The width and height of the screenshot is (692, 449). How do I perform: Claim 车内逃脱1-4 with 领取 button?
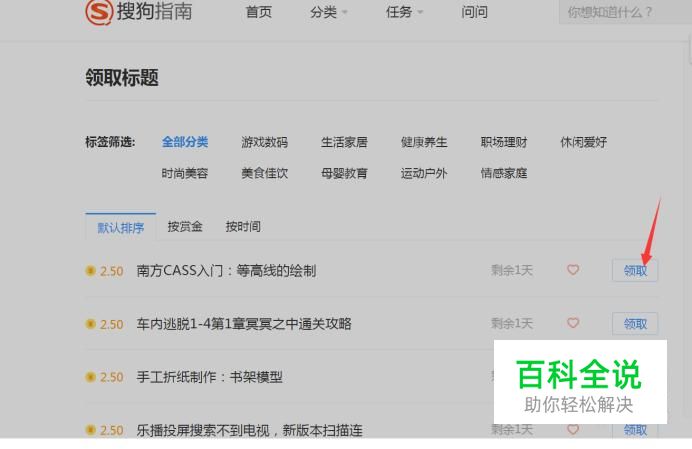click(x=635, y=324)
